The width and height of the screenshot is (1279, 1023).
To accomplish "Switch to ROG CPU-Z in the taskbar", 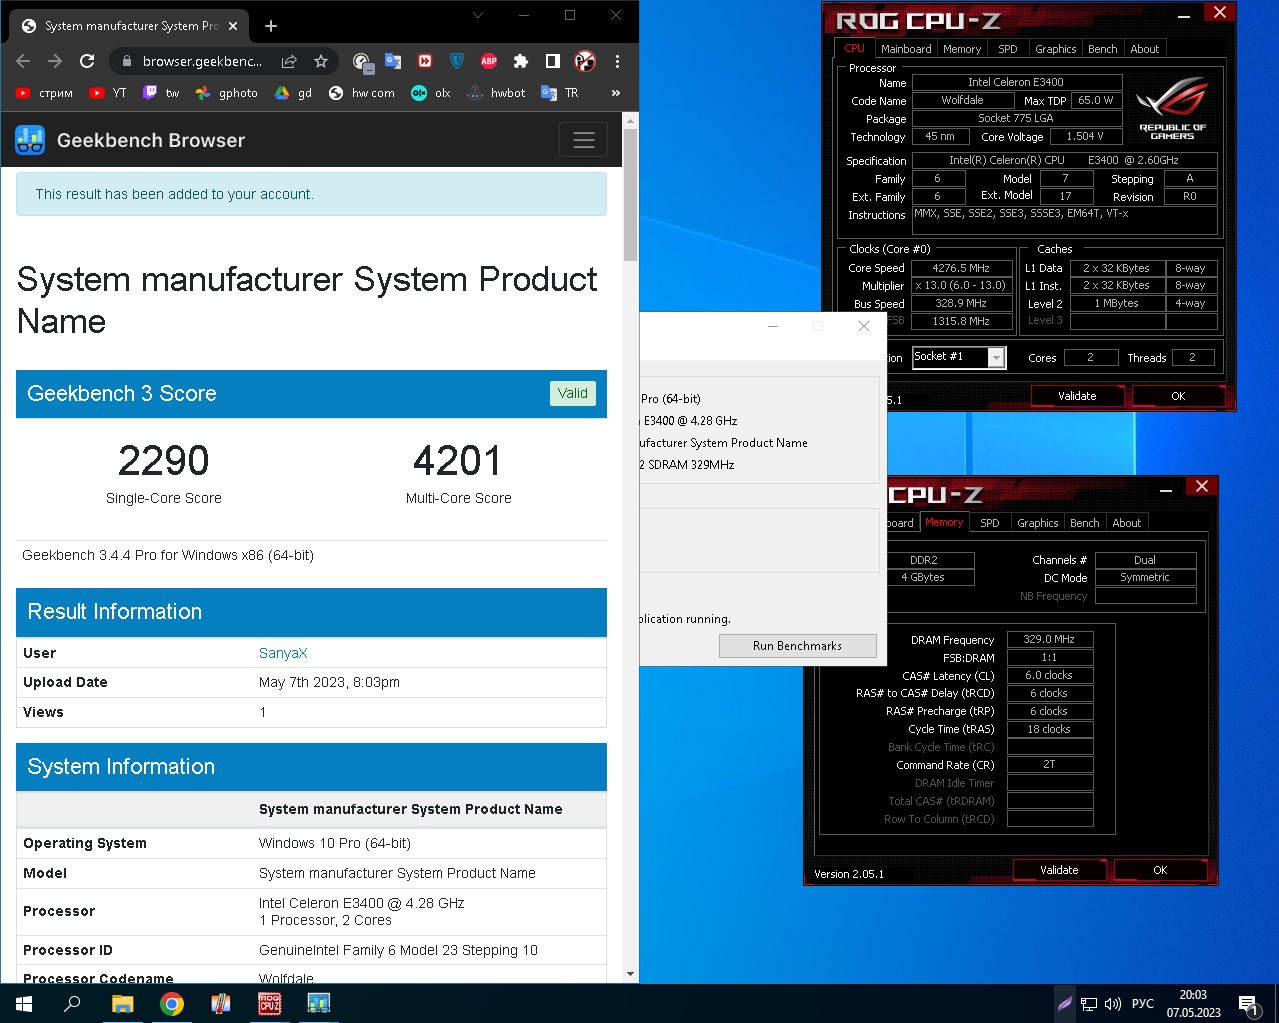I will pos(269,1003).
